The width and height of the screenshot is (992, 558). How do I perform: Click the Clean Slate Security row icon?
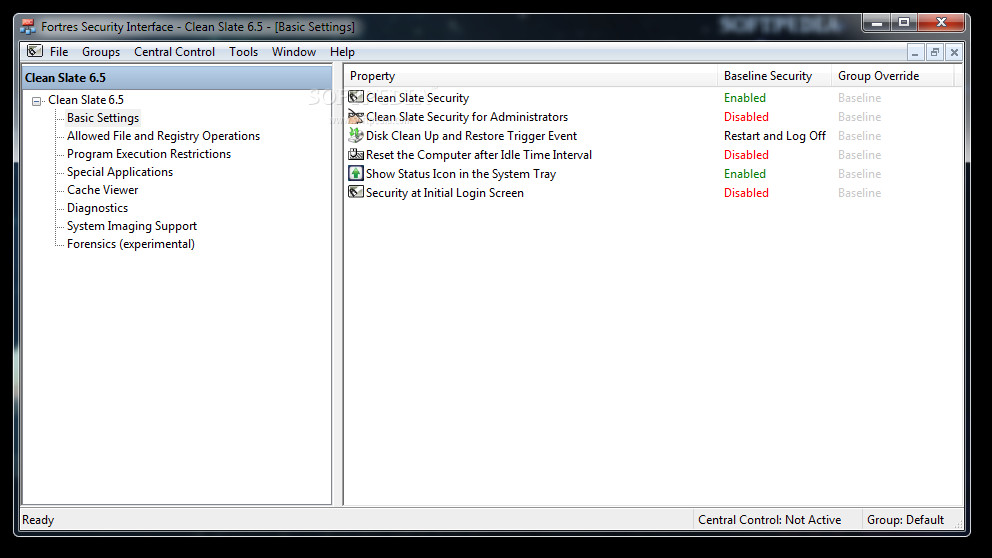[x=356, y=97]
